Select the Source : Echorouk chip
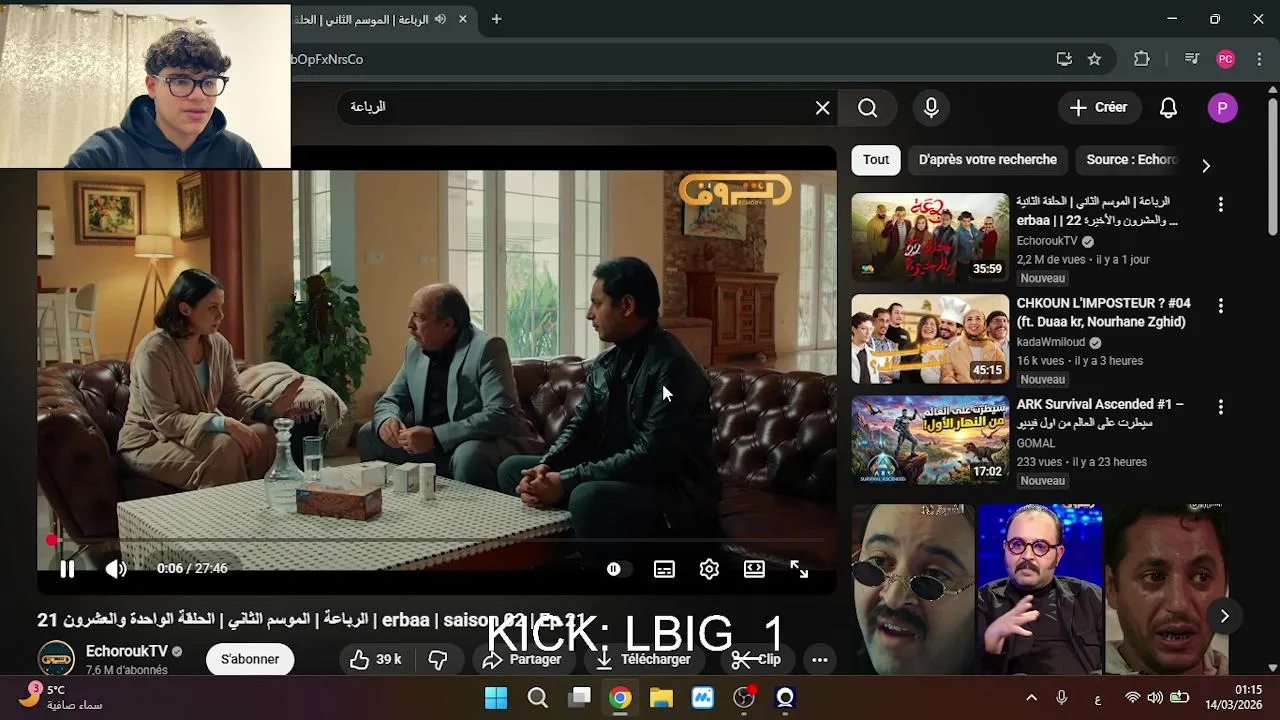 pos(1132,160)
